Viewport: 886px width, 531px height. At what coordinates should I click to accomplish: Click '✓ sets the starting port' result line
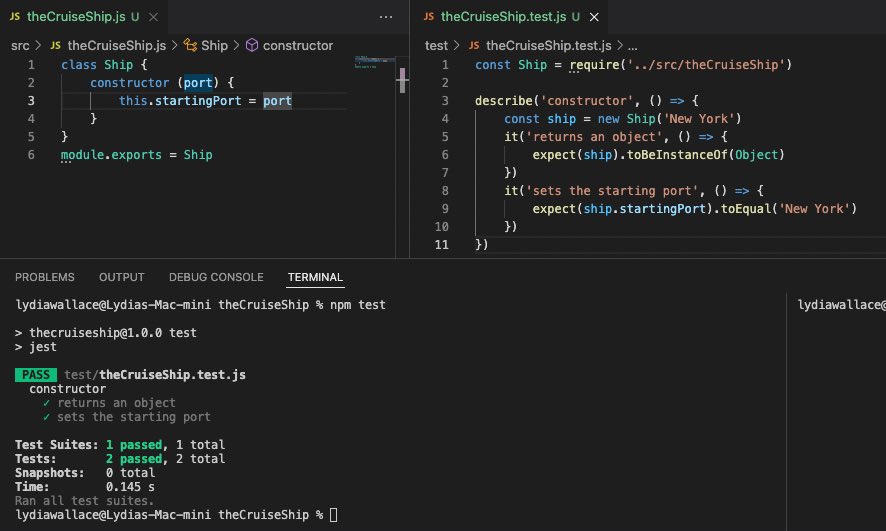pos(127,417)
